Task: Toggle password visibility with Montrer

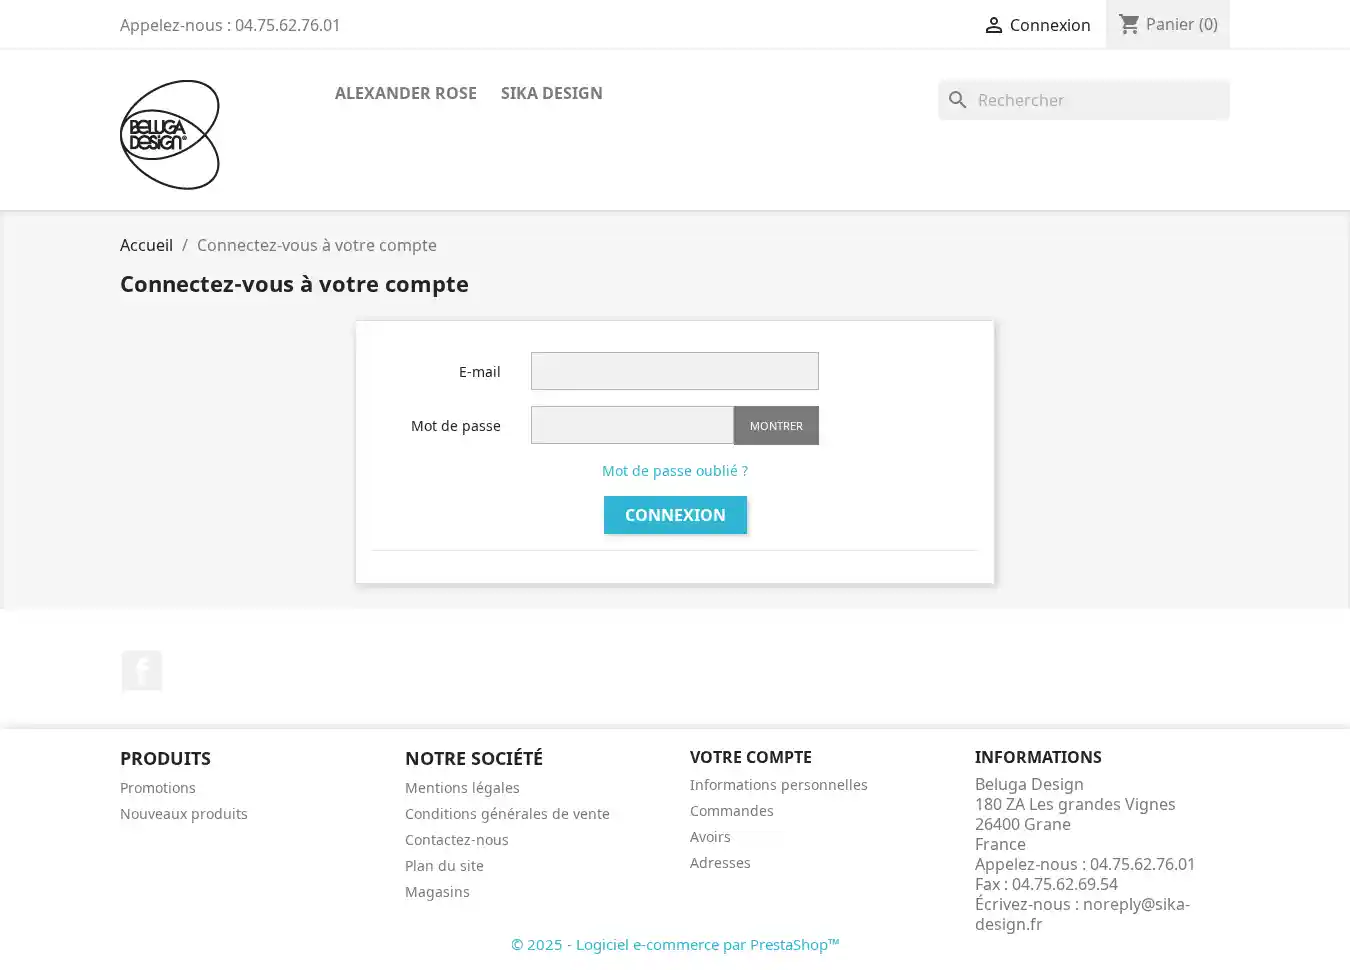Action: (776, 426)
